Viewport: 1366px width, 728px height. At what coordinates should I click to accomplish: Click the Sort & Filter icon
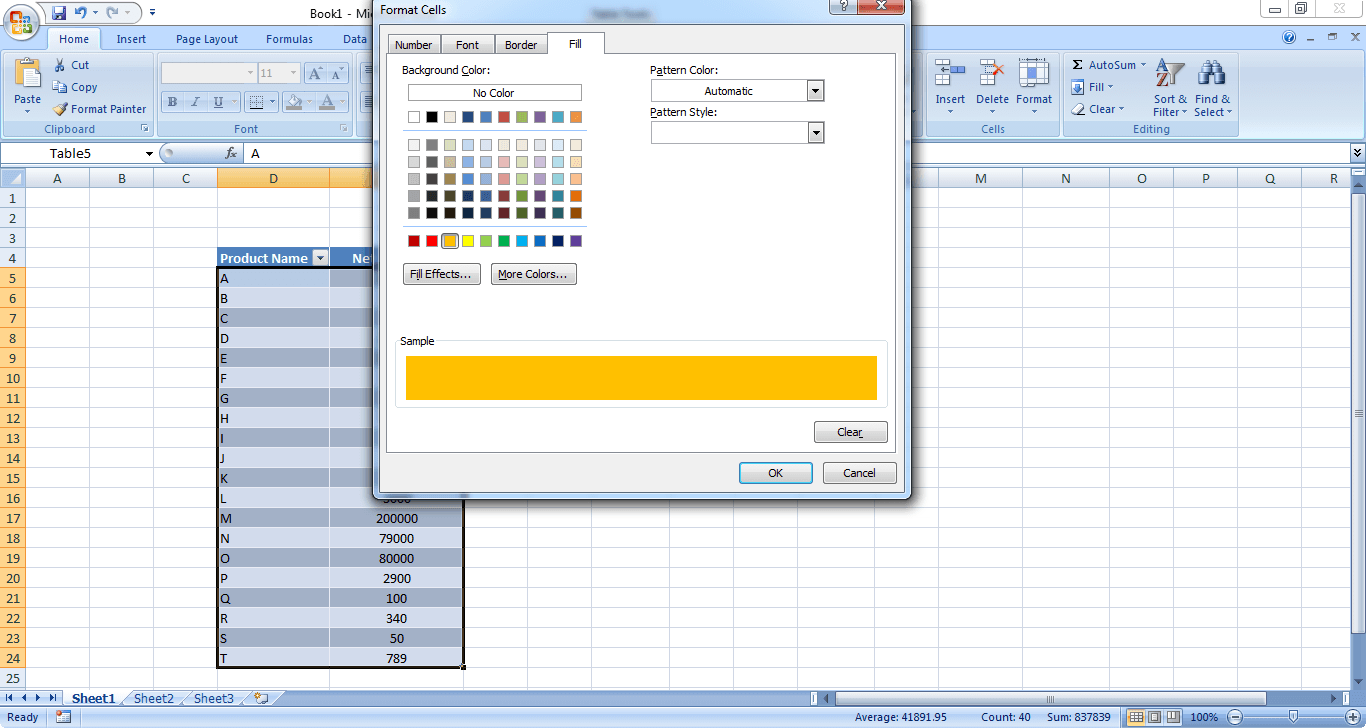(1170, 73)
